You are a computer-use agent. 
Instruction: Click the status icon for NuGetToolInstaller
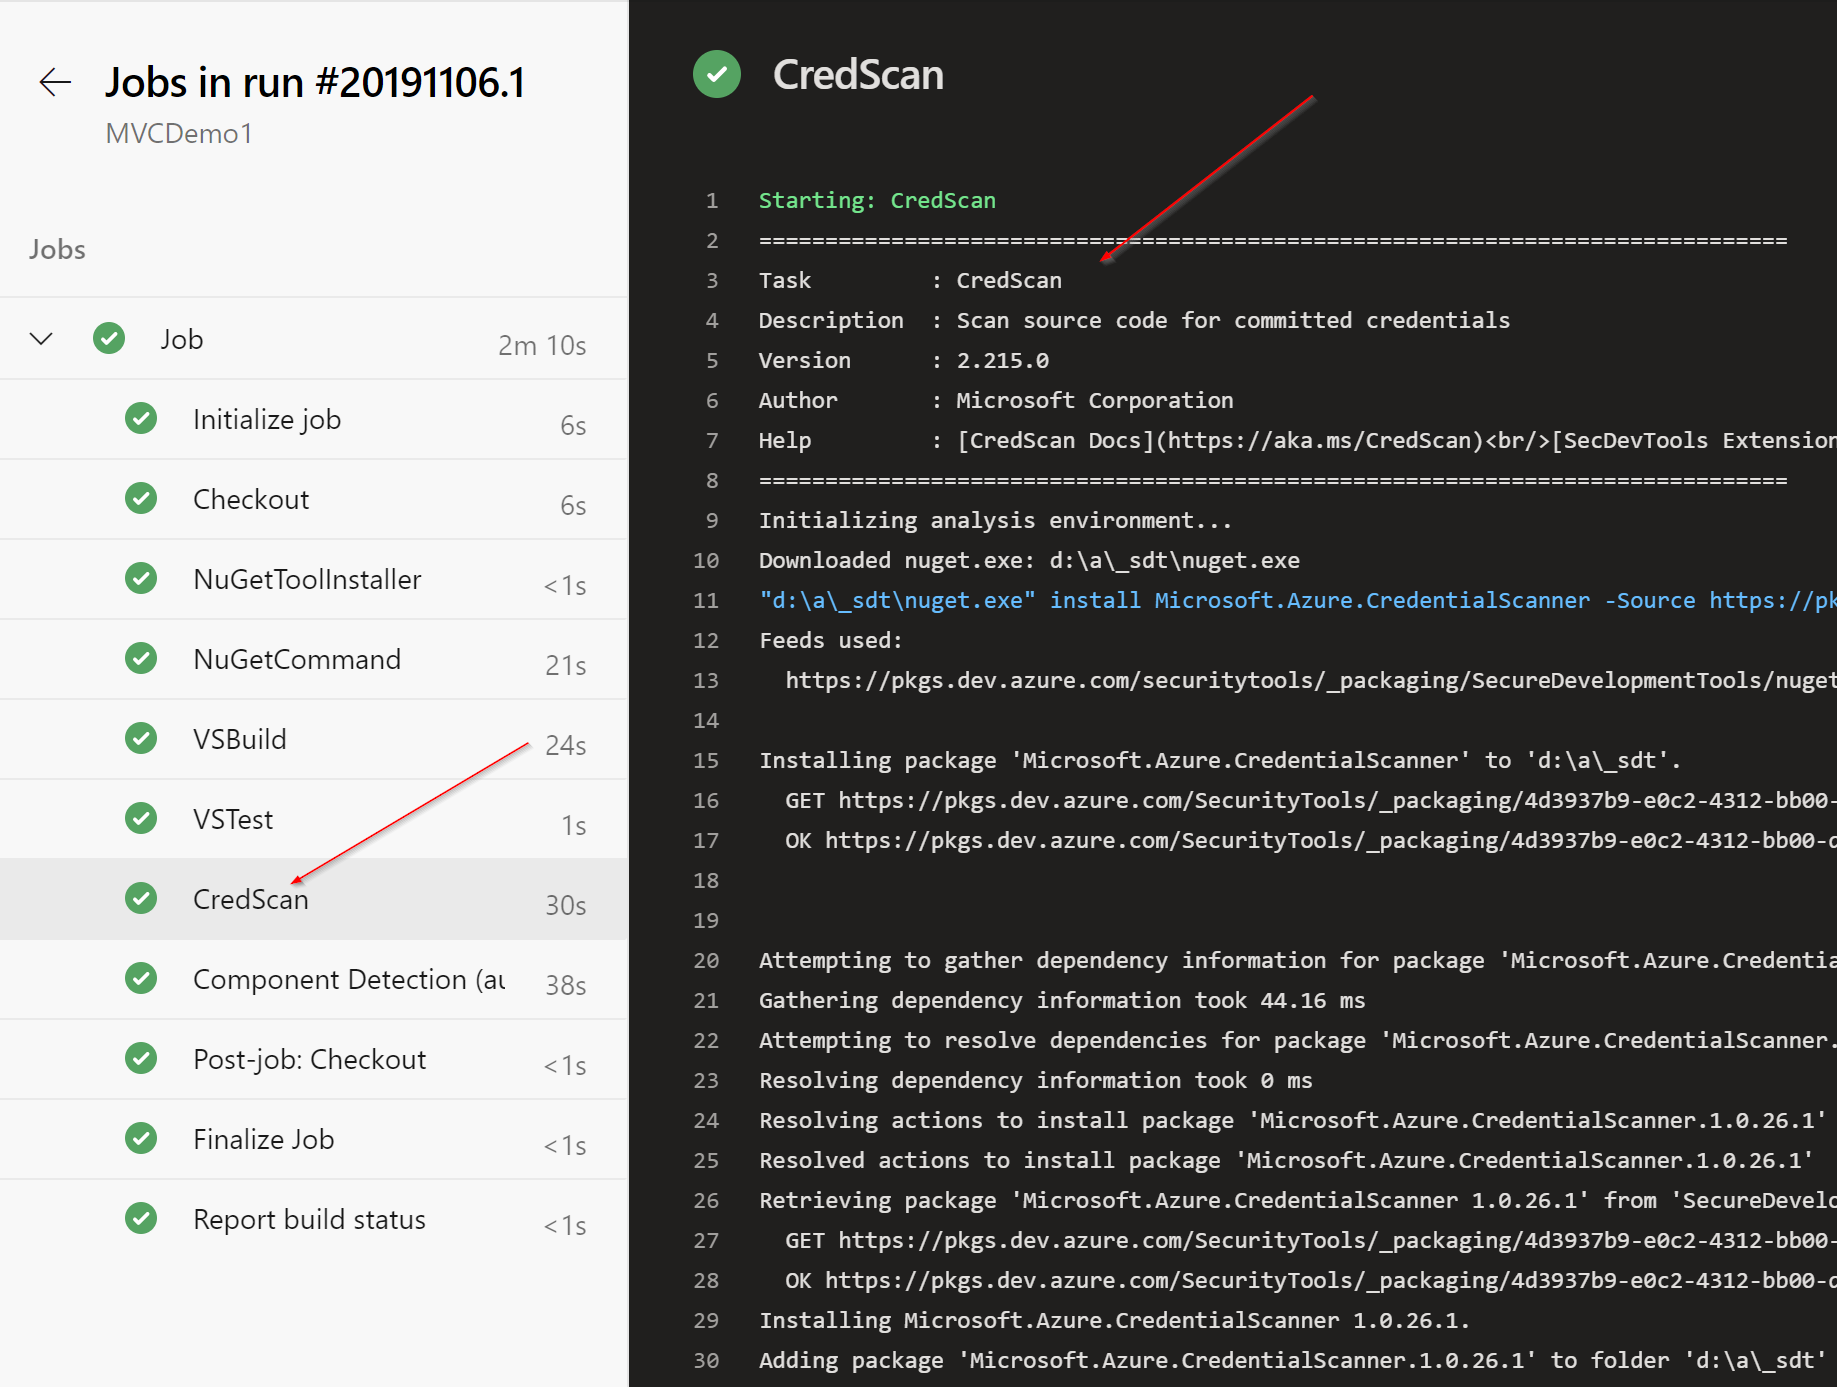[x=141, y=579]
